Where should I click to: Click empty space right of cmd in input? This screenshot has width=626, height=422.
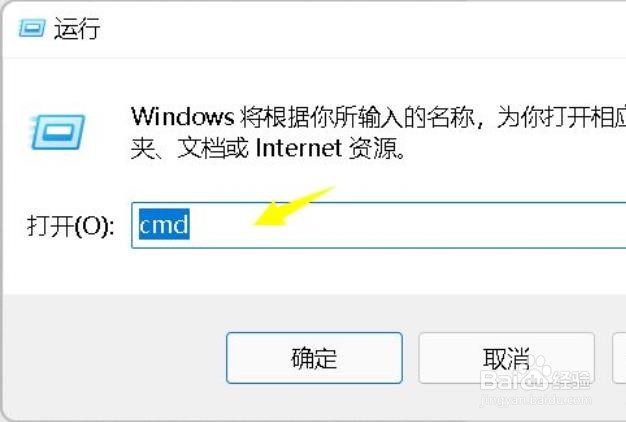pos(399,225)
